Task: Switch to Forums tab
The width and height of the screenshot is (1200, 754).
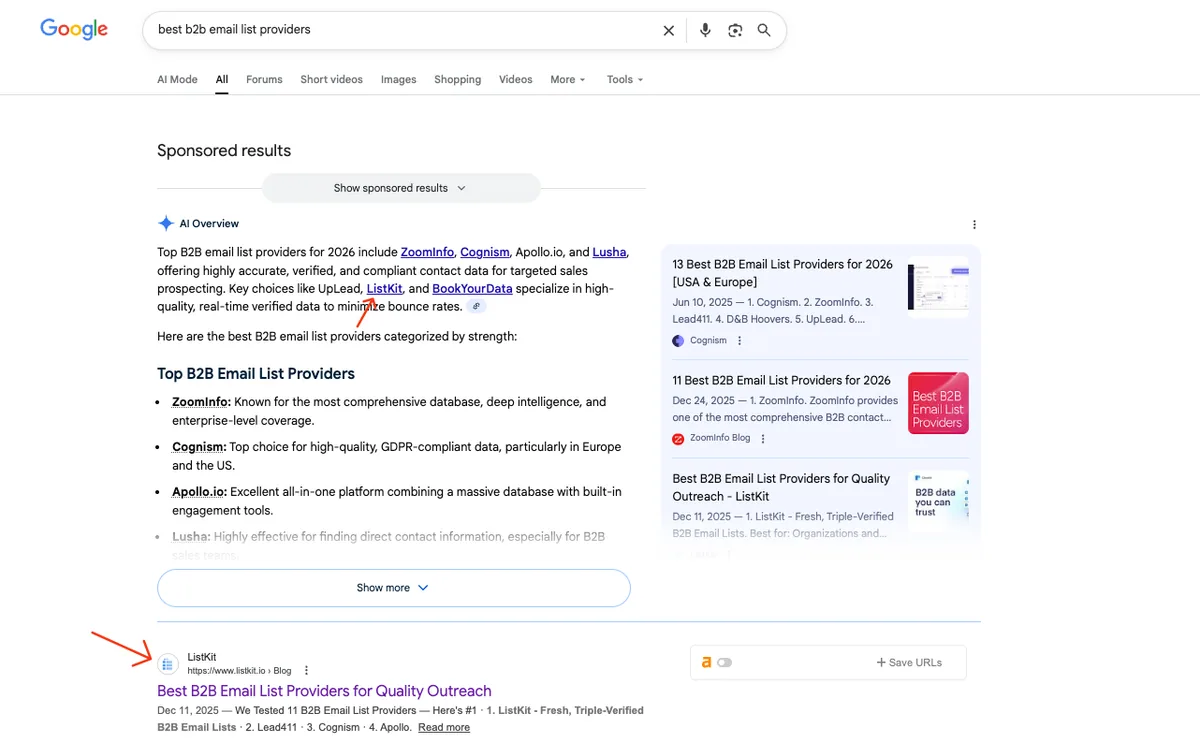Action: [264, 80]
